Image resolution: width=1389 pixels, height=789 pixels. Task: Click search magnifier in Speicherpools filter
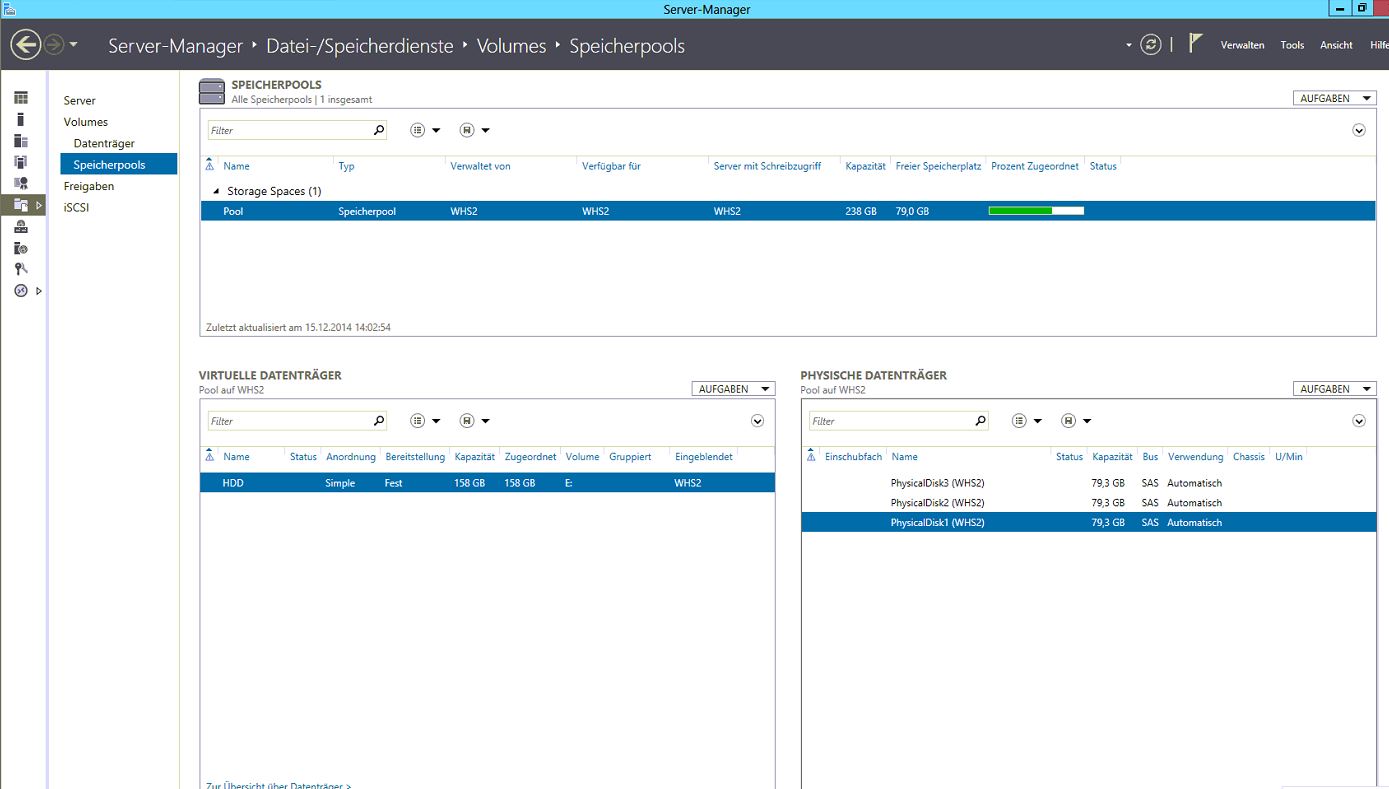point(379,130)
